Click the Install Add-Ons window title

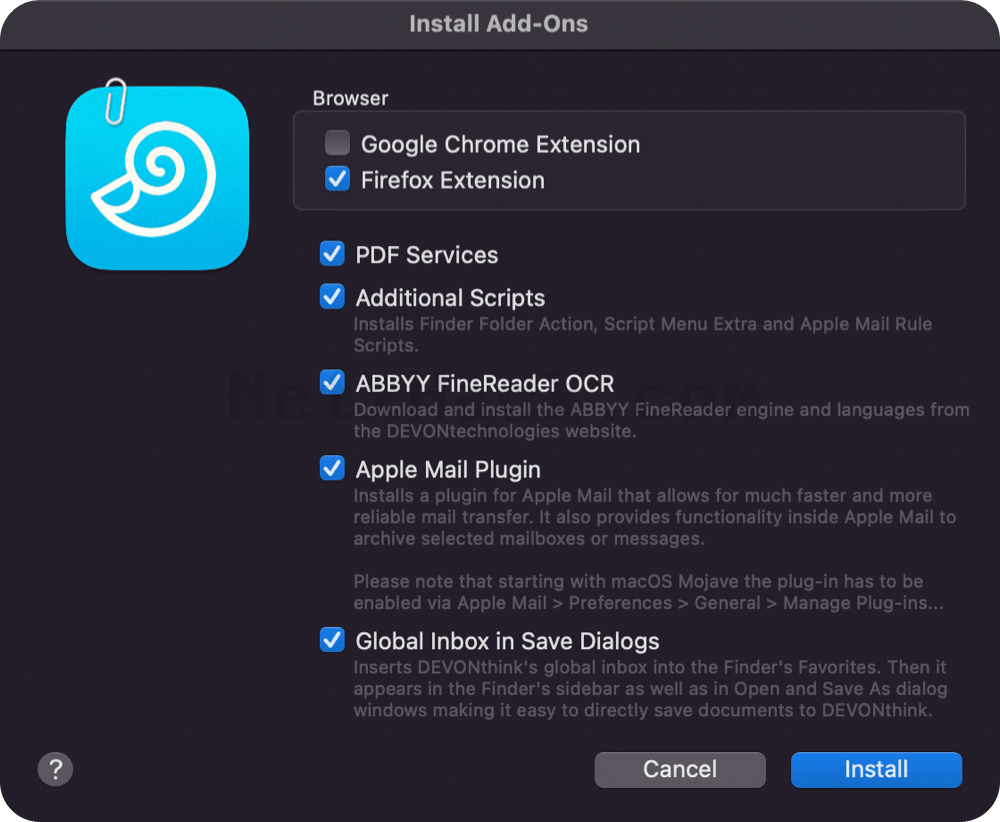pyautogui.click(x=499, y=24)
